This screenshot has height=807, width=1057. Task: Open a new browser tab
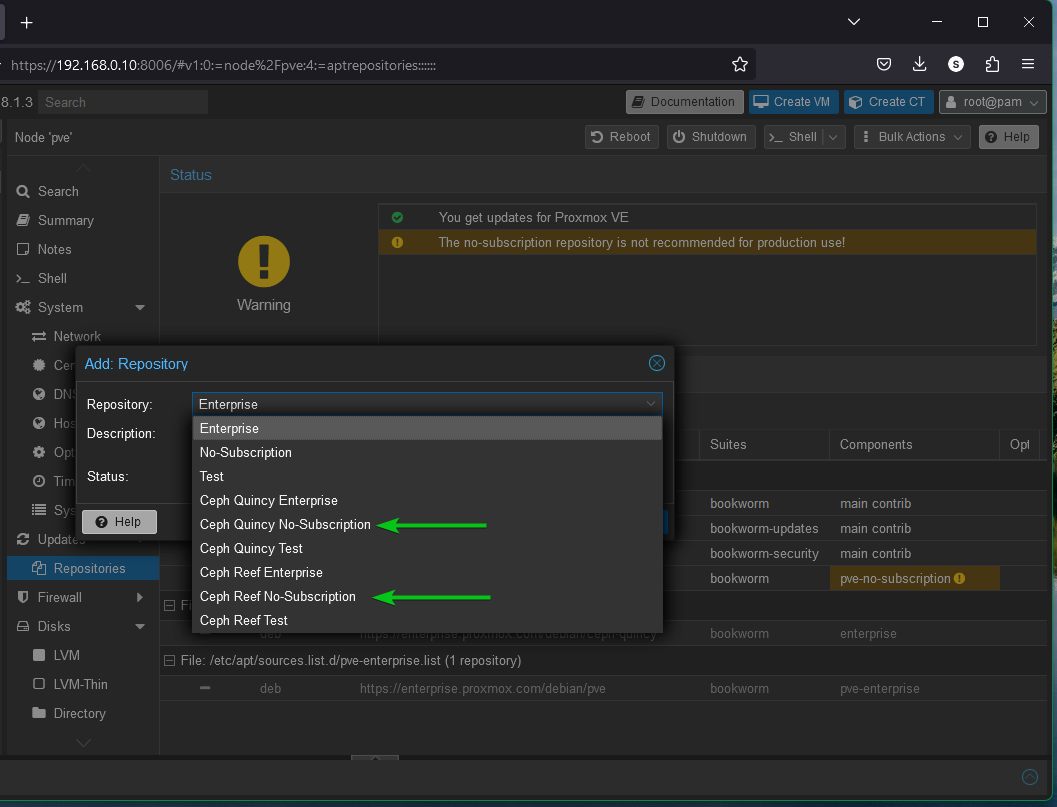pyautogui.click(x=26, y=23)
